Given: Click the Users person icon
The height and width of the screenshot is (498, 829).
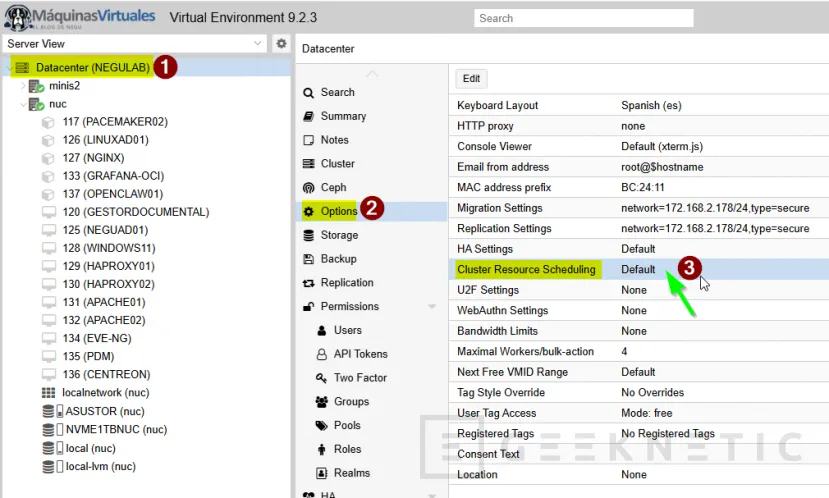Looking at the screenshot, I should click(x=321, y=330).
